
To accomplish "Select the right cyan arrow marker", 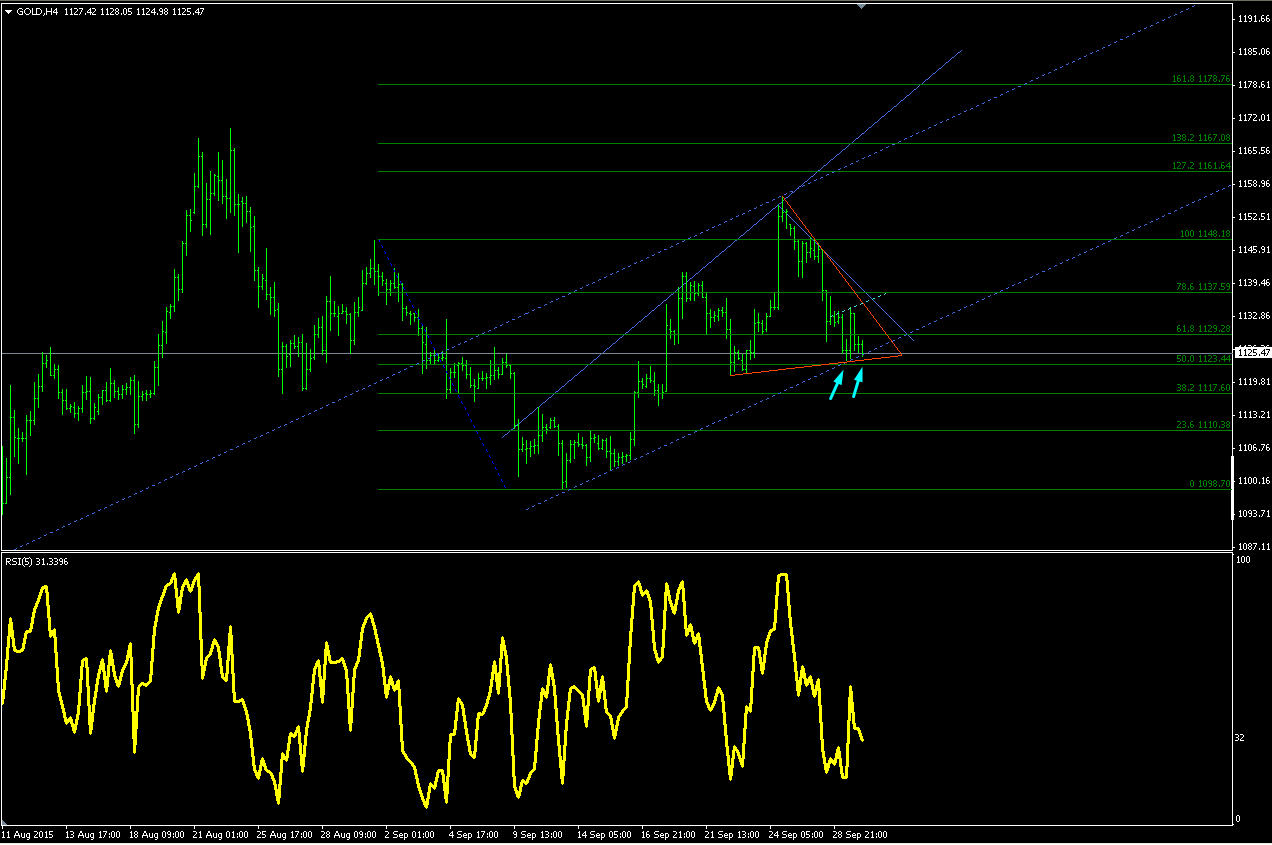I will [x=858, y=382].
